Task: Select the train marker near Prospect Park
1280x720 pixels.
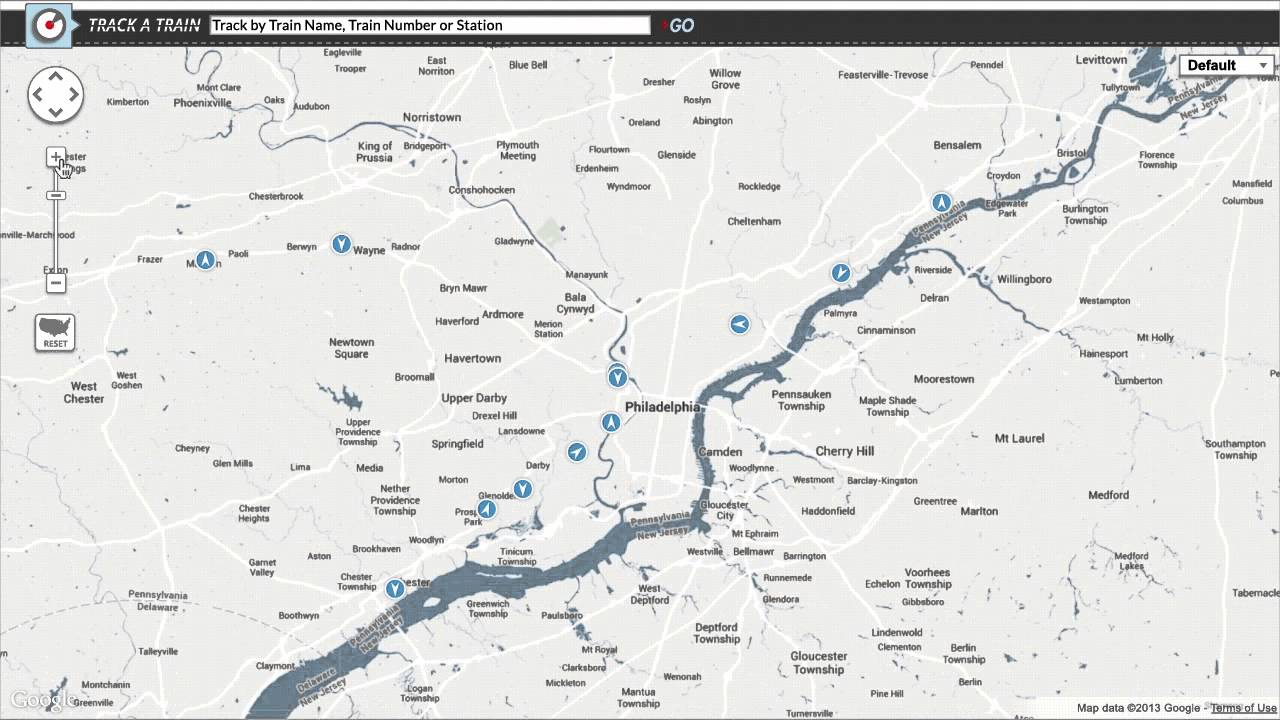Action: tap(486, 509)
